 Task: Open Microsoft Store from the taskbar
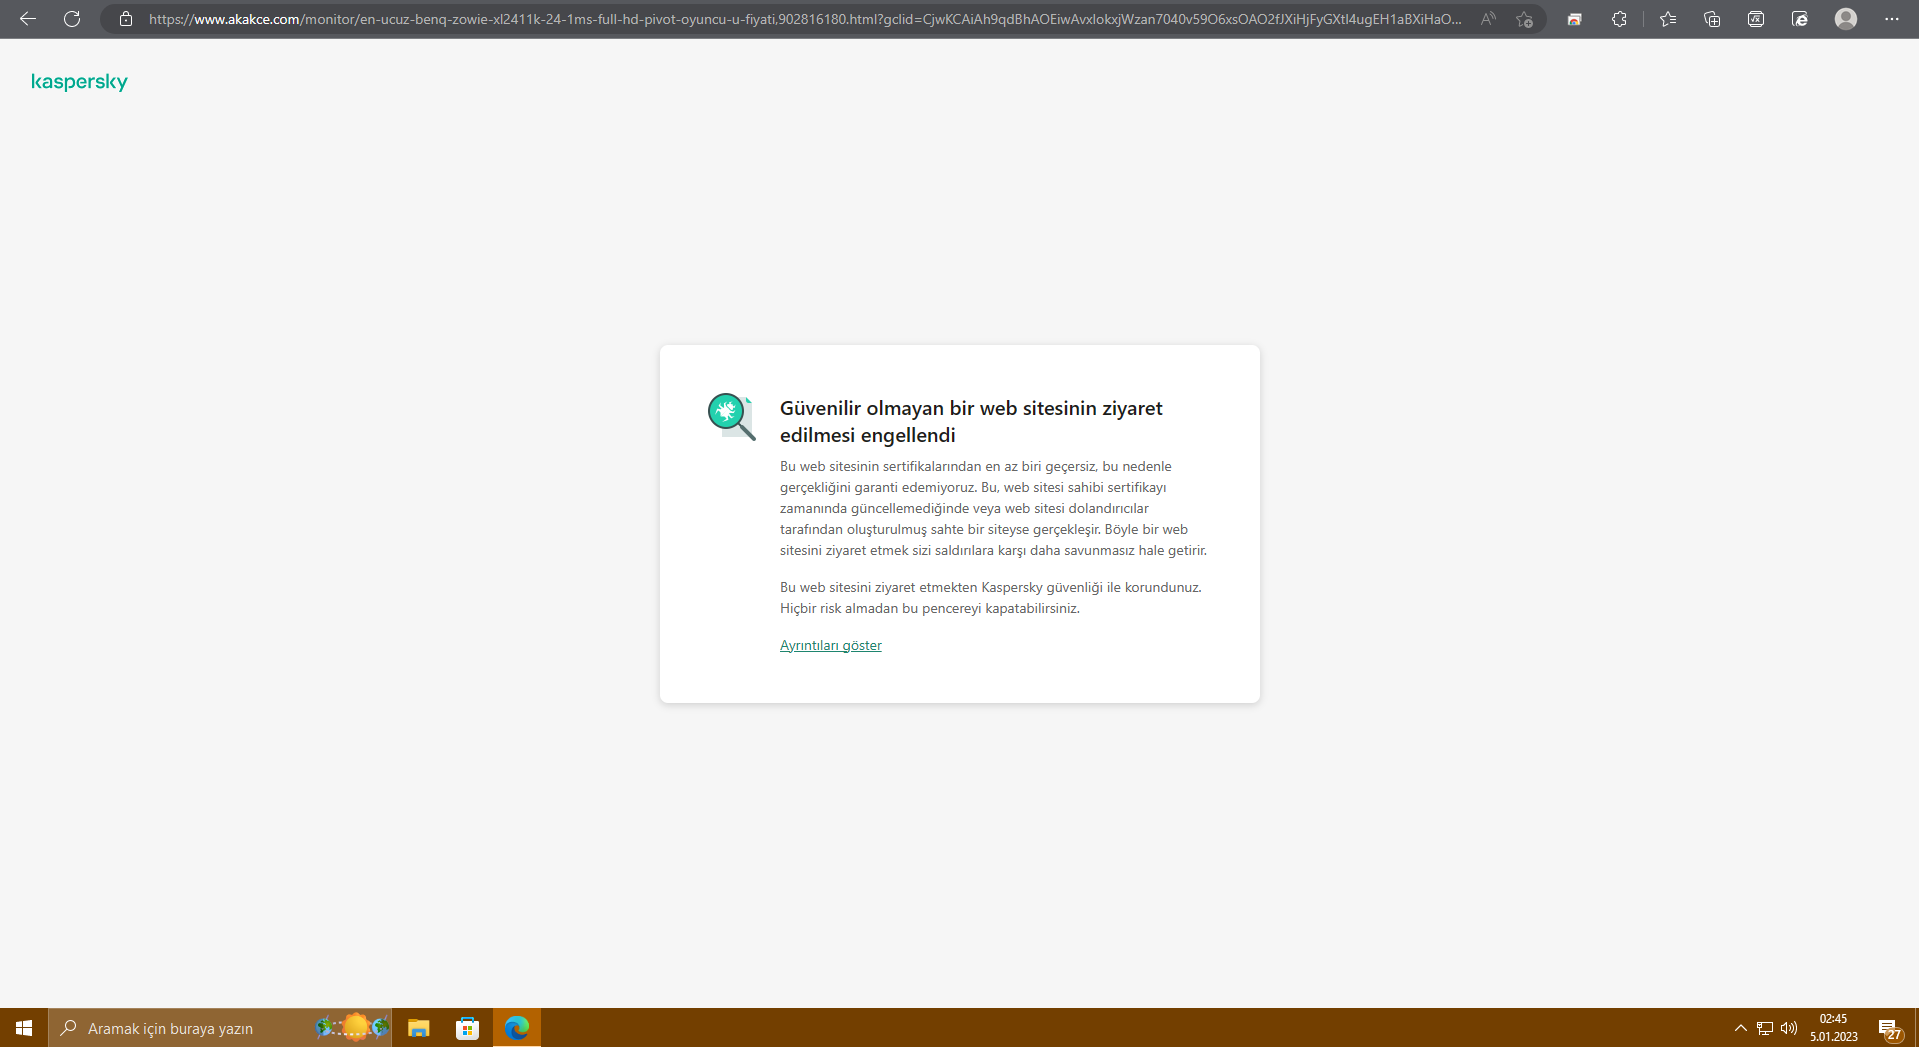click(x=467, y=1028)
